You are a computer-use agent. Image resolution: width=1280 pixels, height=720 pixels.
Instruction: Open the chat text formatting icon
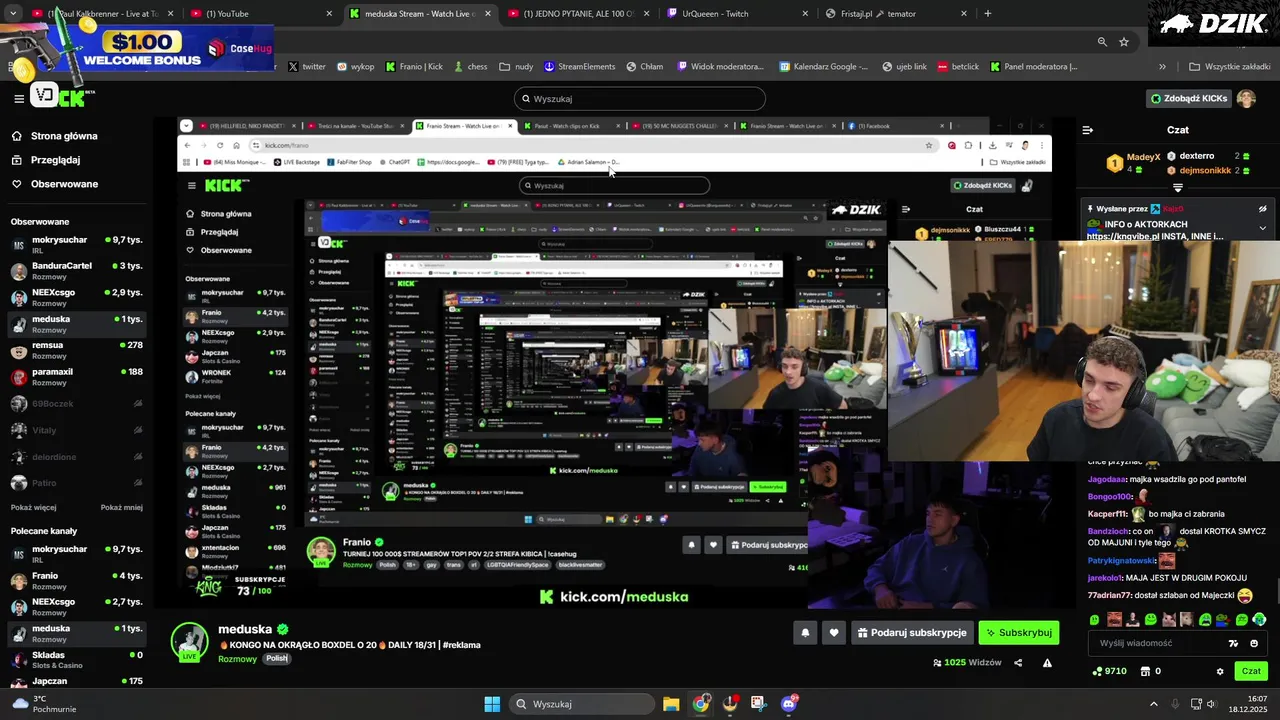1233,643
